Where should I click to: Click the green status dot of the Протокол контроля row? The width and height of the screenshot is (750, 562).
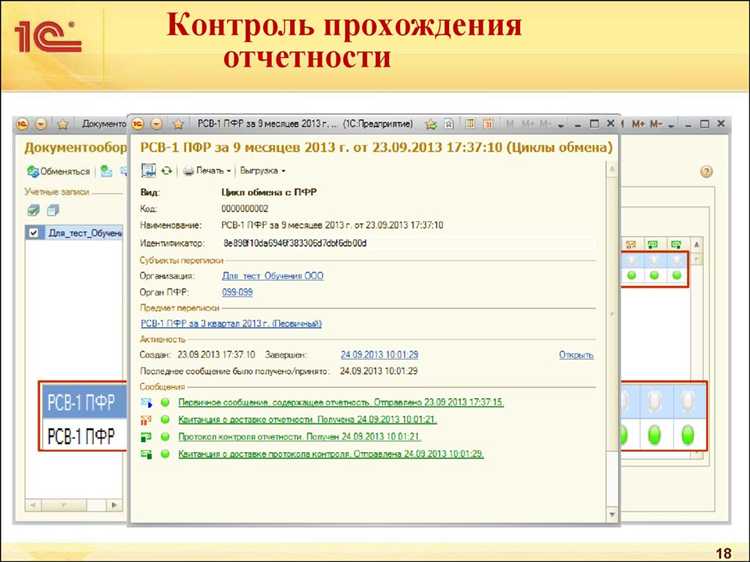click(165, 437)
